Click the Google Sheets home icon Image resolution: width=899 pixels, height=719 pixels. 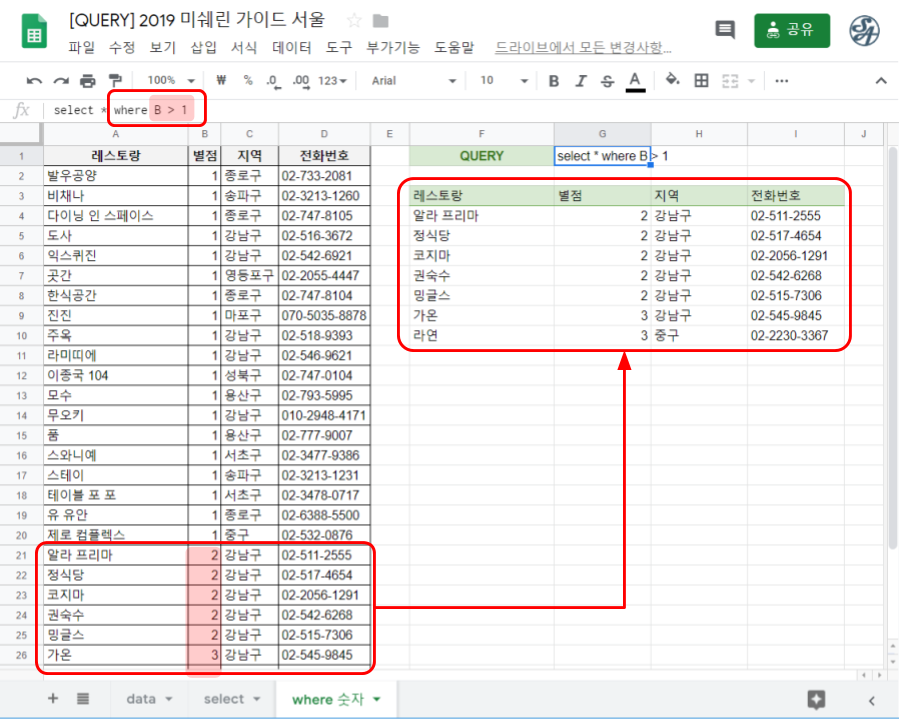pos(35,32)
